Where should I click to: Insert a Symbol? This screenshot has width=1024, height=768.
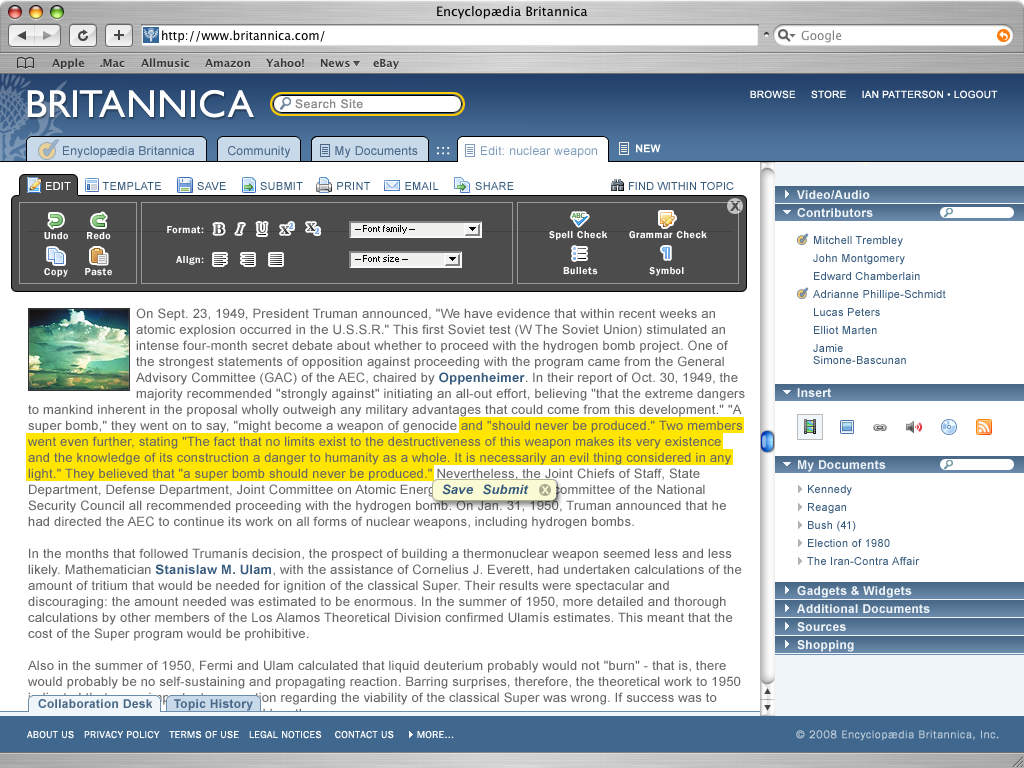[x=666, y=261]
